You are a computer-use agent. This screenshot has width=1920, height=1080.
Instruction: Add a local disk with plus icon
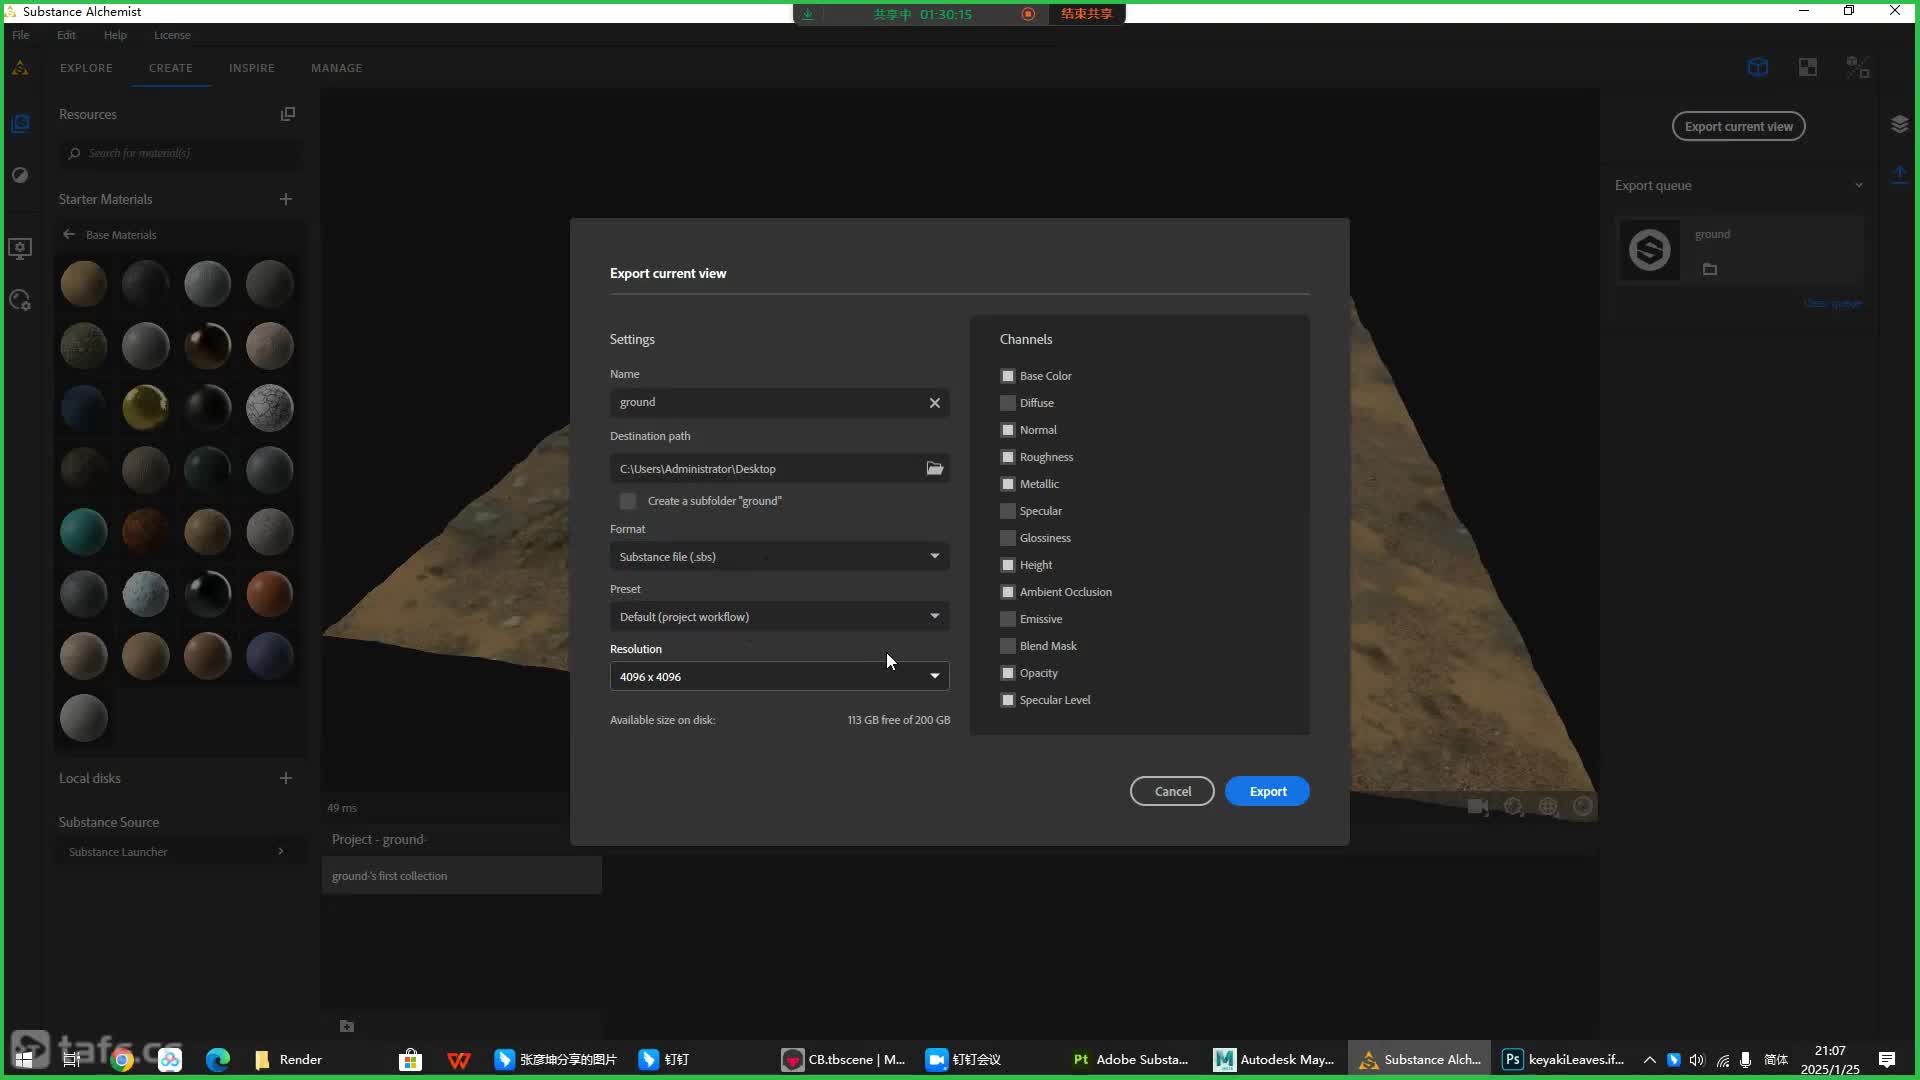(x=286, y=778)
